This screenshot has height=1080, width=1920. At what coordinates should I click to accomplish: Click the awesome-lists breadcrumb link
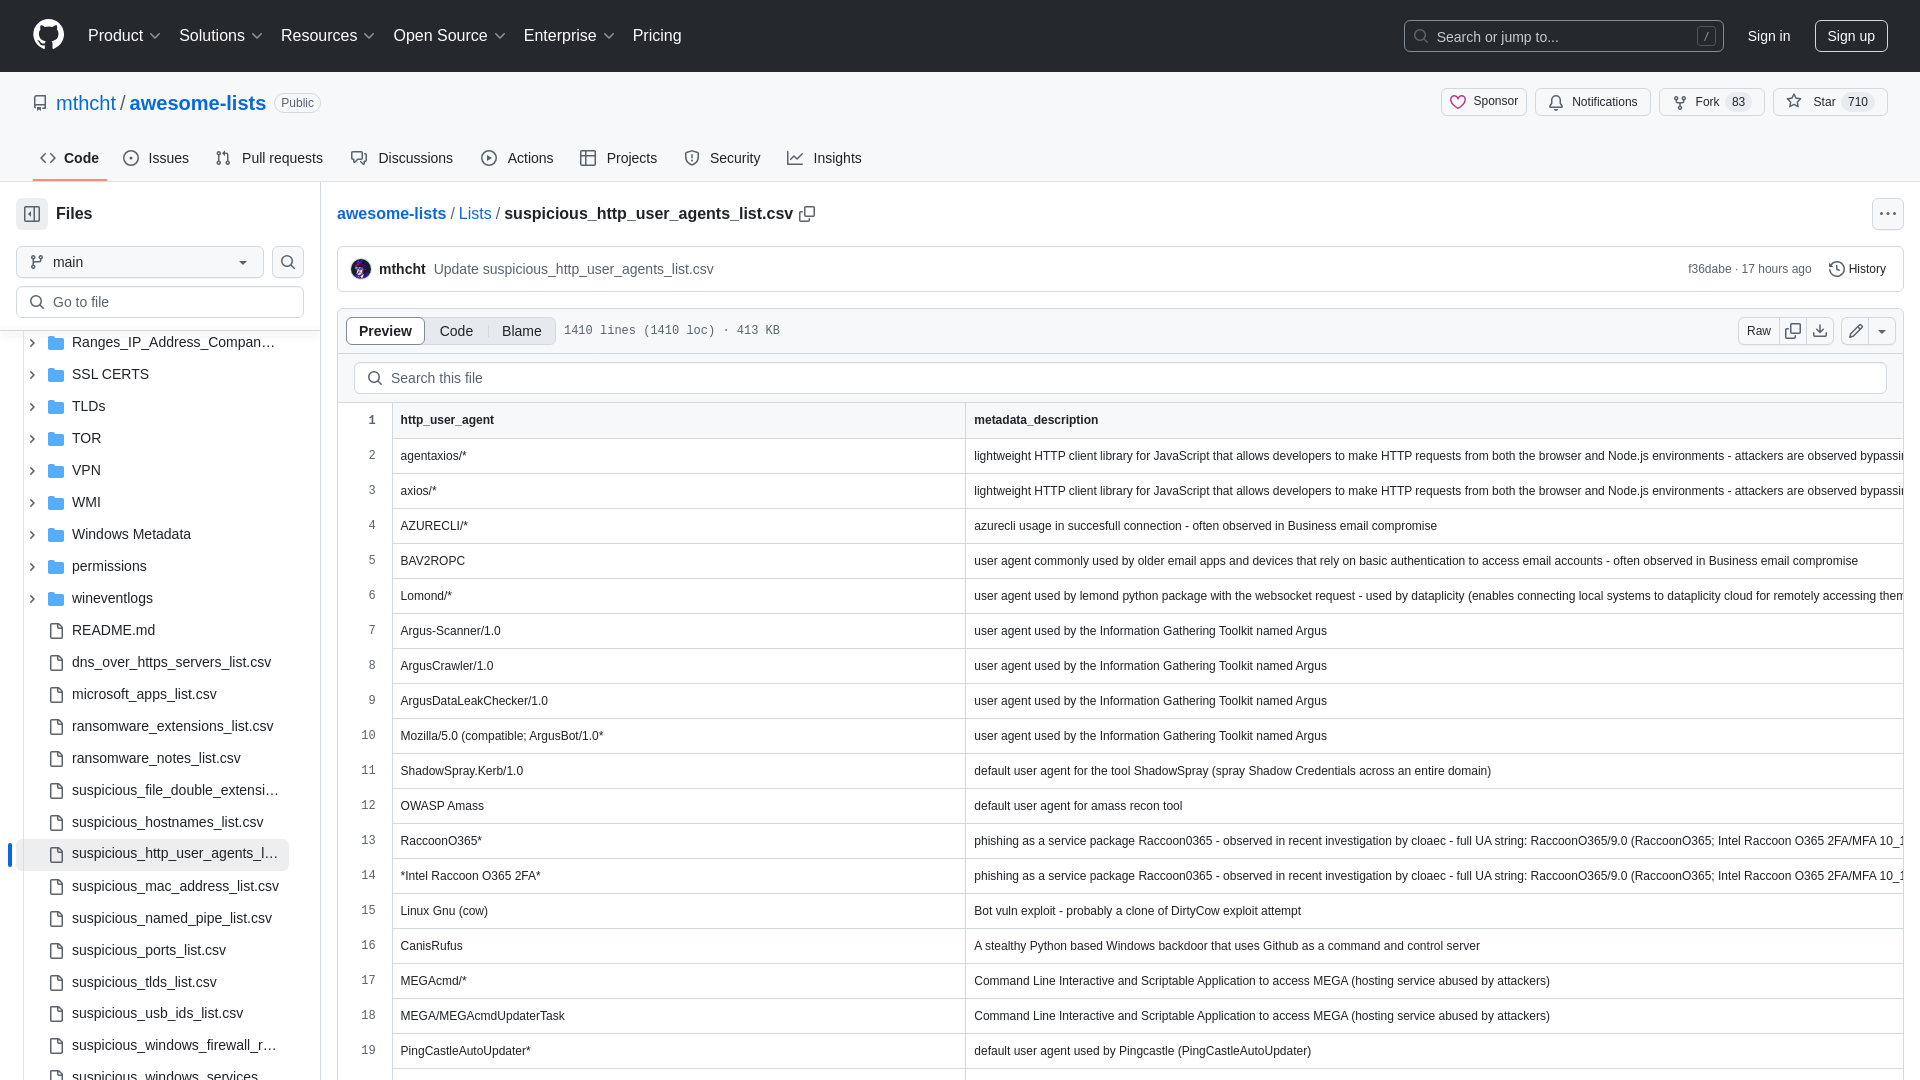[x=392, y=214]
